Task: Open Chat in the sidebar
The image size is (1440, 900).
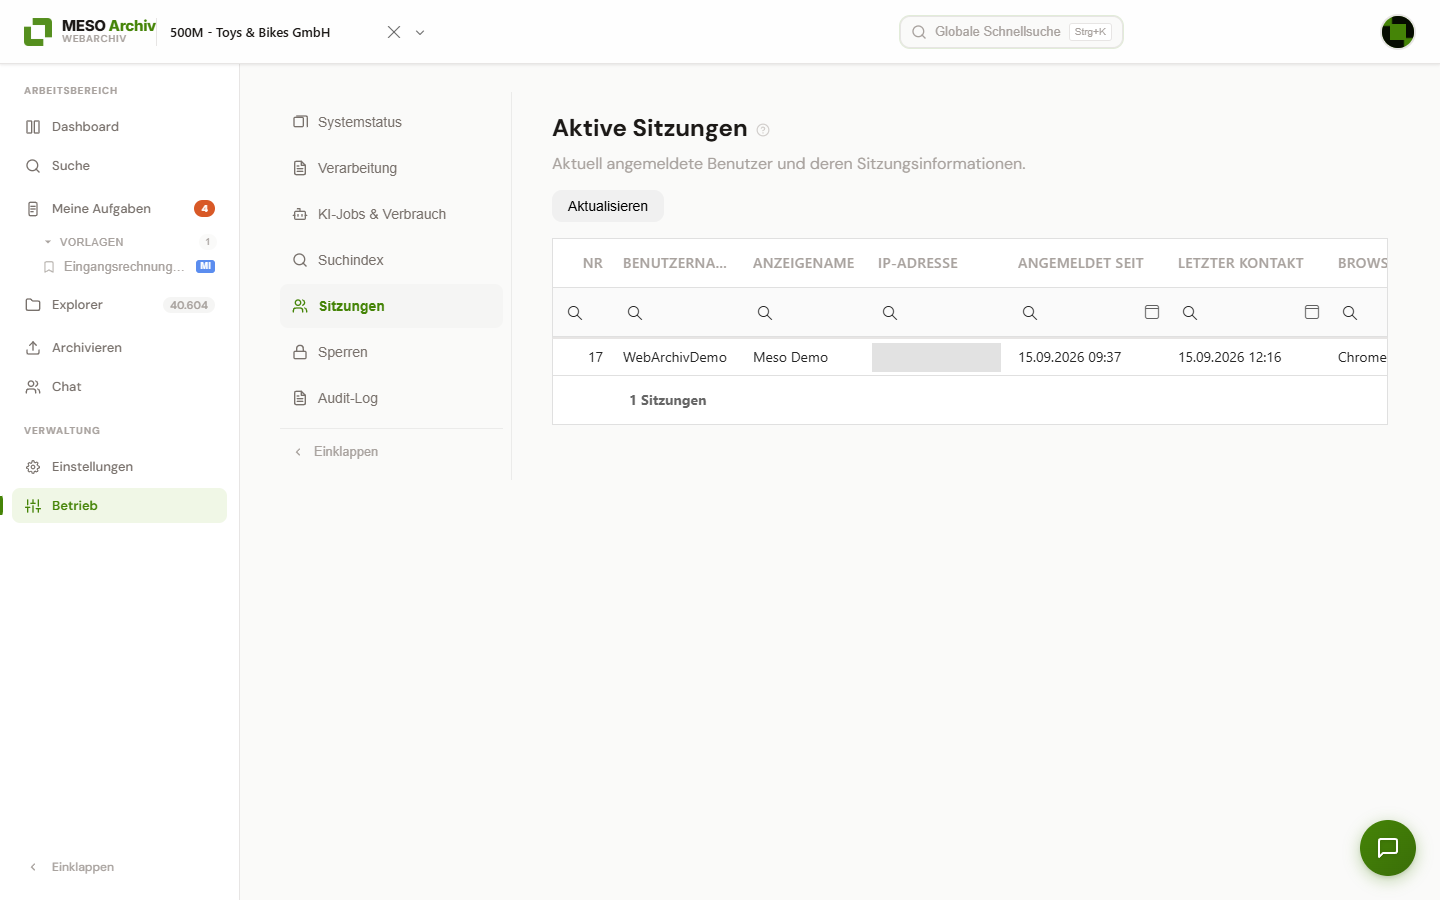Action: (x=120, y=387)
